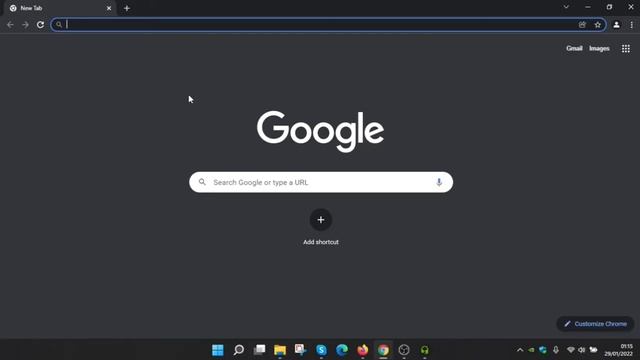Open the Google apps grid
The height and width of the screenshot is (360, 640).
[626, 49]
